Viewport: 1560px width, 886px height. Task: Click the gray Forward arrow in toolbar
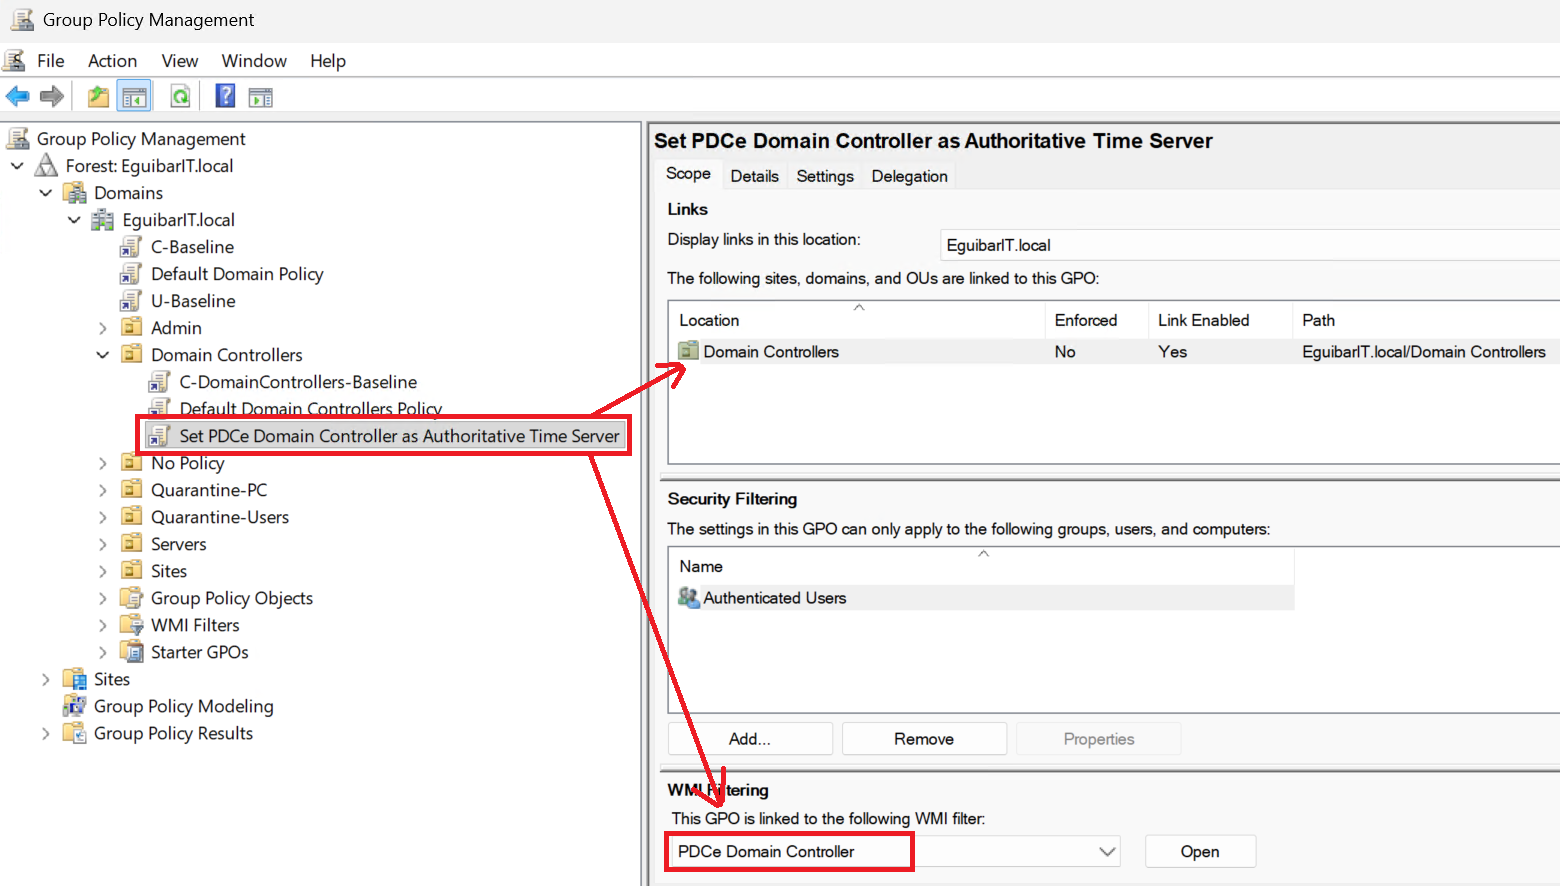tap(52, 97)
